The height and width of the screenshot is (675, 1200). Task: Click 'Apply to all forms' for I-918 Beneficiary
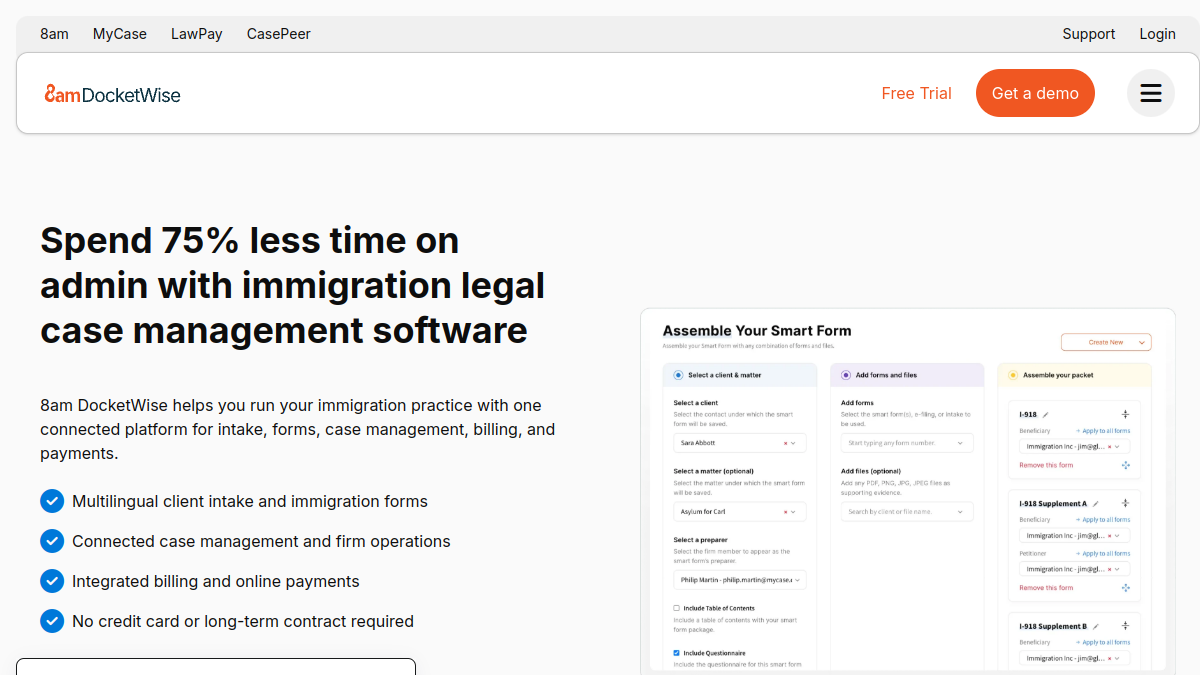coord(1103,431)
